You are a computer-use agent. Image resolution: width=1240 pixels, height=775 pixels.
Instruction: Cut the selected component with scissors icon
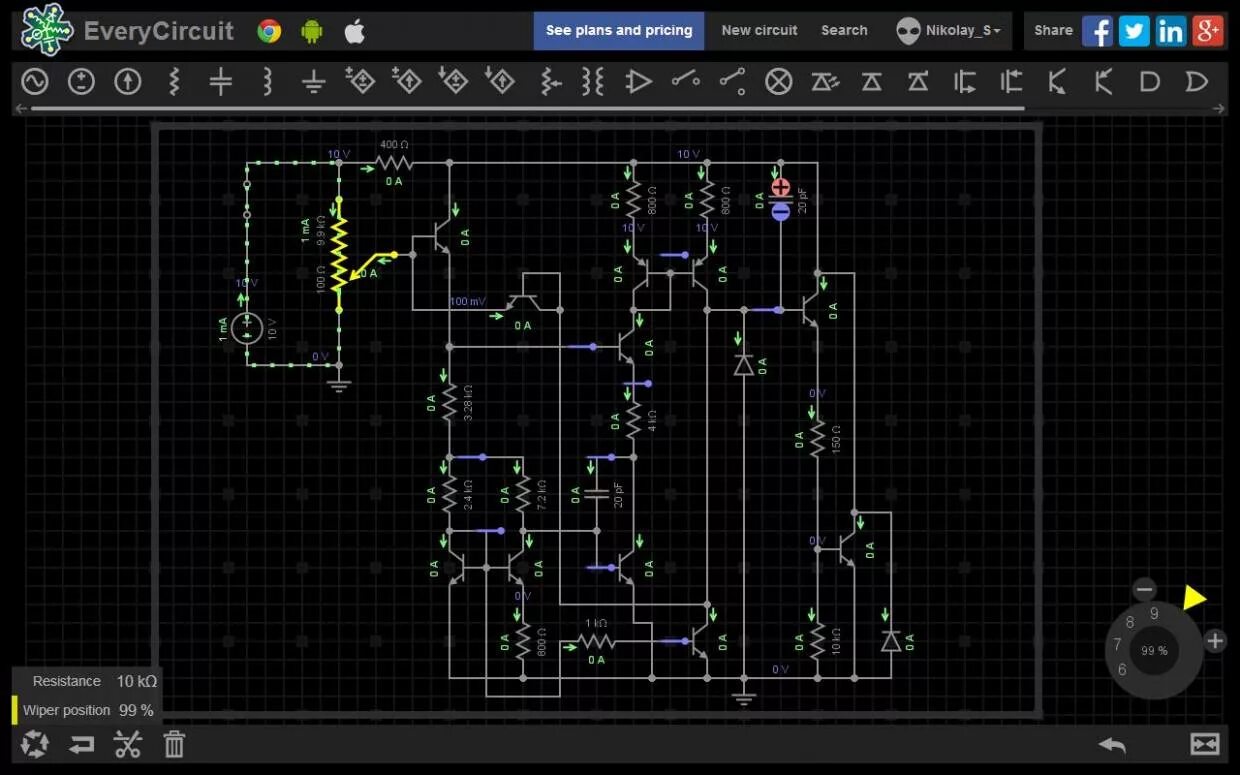click(127, 744)
